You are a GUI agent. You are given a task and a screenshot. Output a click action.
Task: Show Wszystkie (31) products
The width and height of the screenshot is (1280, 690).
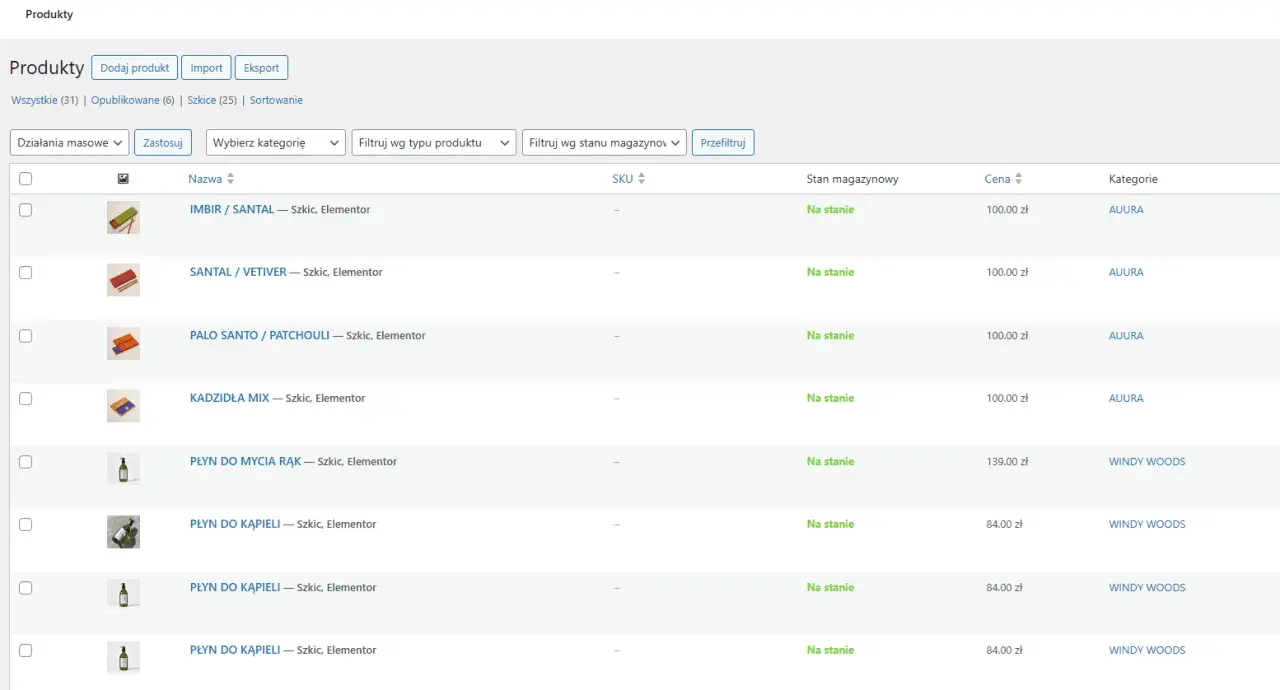[44, 100]
